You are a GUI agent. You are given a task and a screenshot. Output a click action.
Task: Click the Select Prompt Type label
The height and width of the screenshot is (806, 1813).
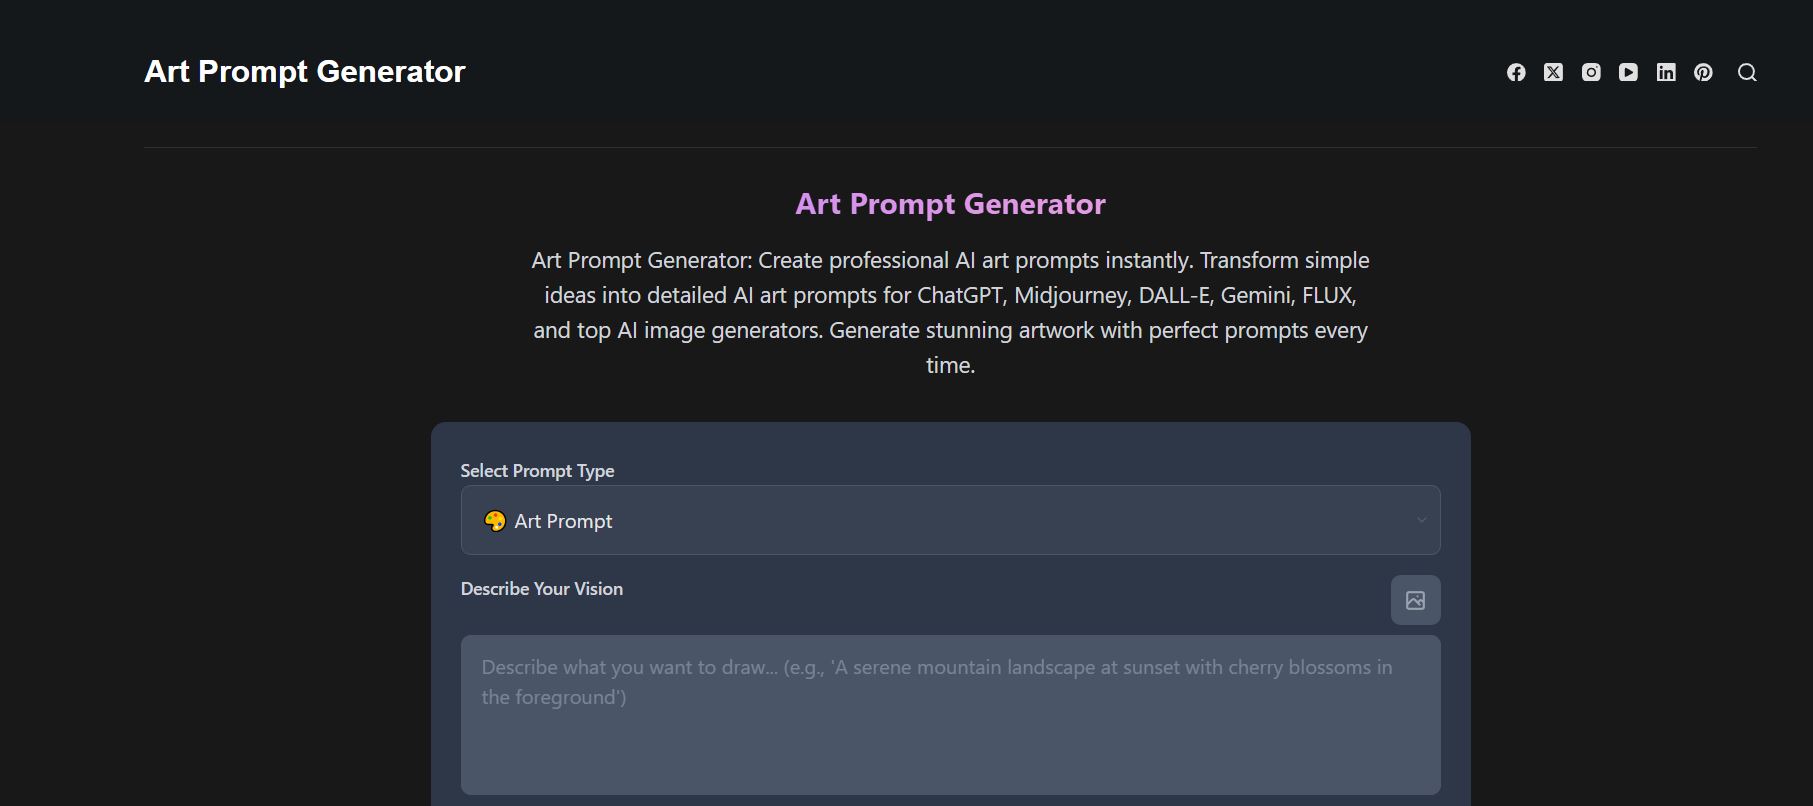pos(536,470)
